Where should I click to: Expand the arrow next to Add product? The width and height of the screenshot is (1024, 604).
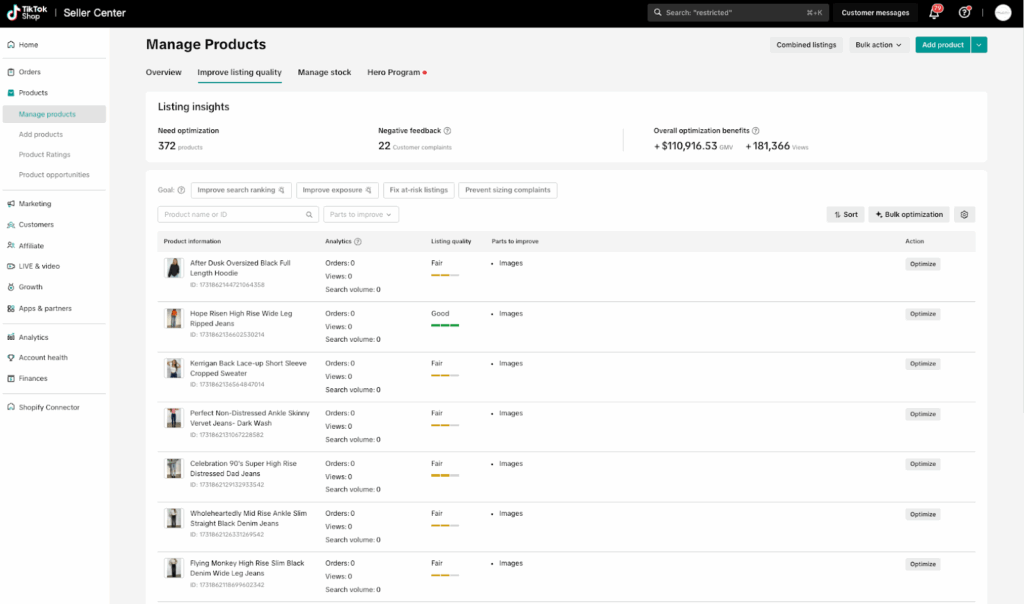[x=979, y=45]
